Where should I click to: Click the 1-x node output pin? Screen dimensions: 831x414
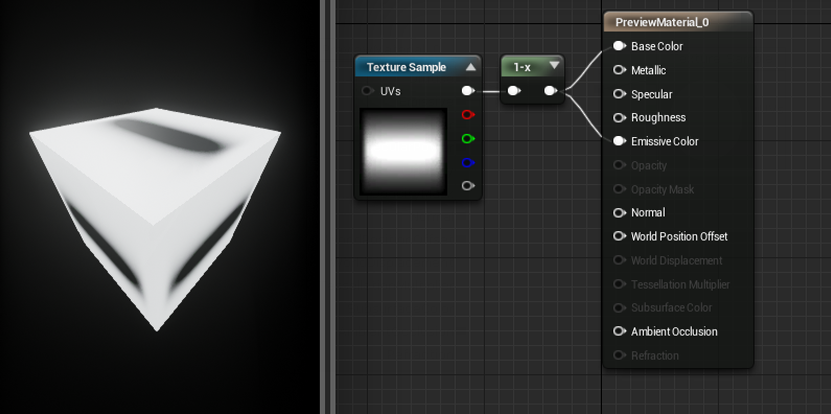[x=551, y=91]
